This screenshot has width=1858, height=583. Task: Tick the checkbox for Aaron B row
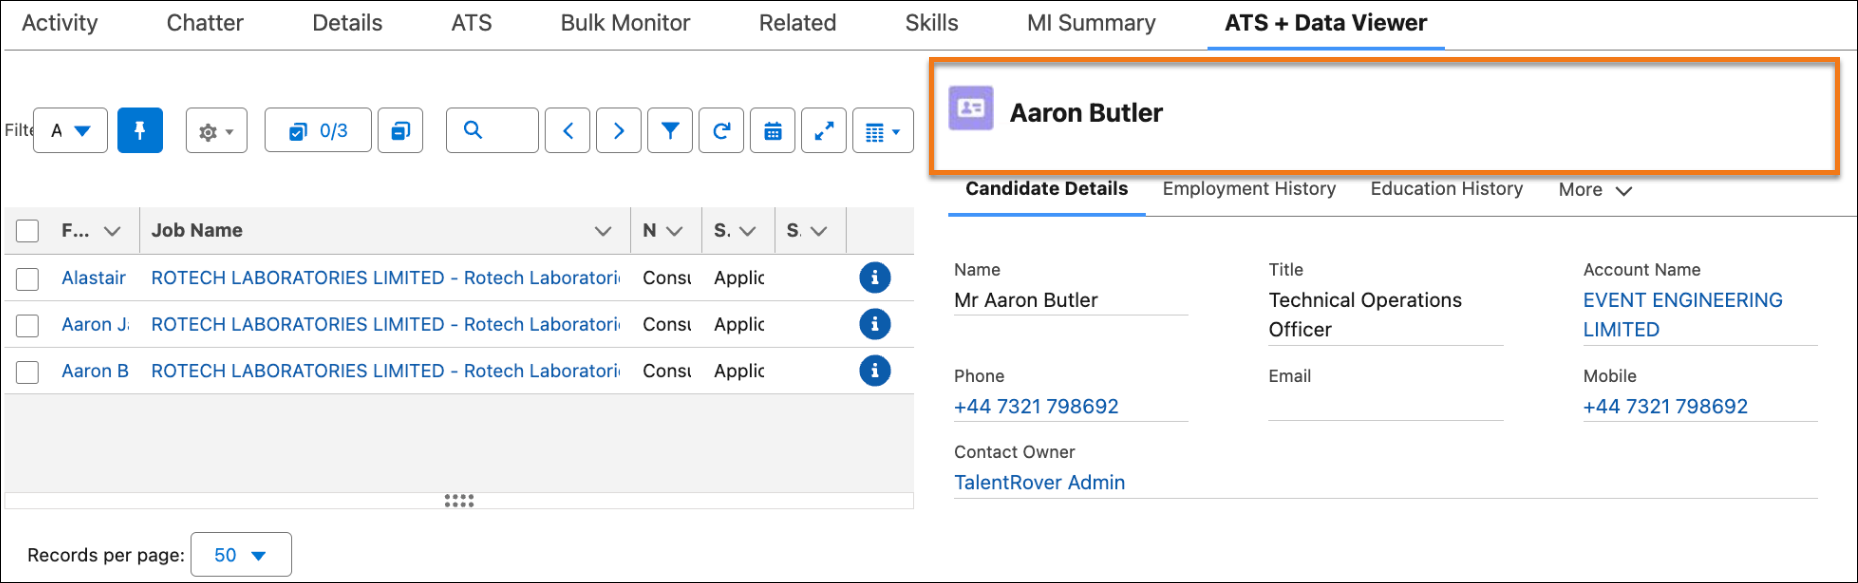coord(28,372)
